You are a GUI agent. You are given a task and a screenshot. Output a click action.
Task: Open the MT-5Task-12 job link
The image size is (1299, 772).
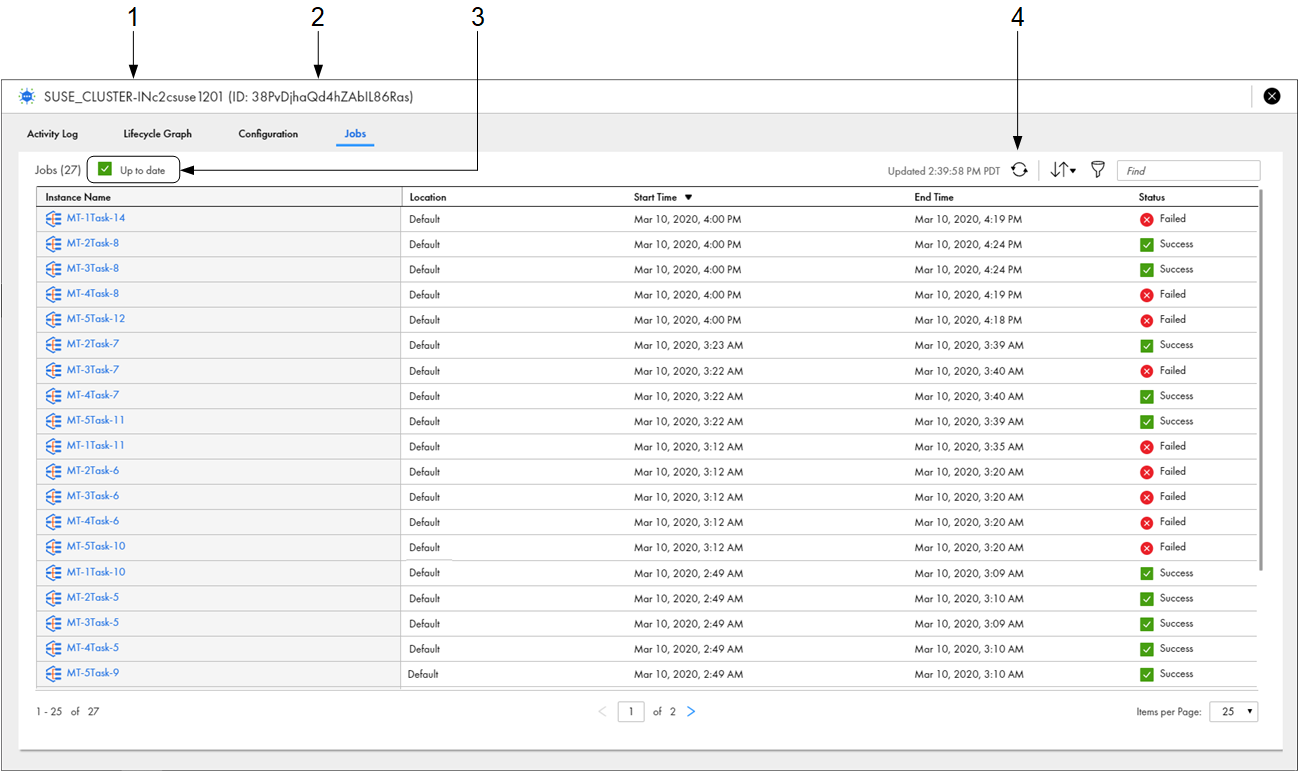pyautogui.click(x=96, y=319)
